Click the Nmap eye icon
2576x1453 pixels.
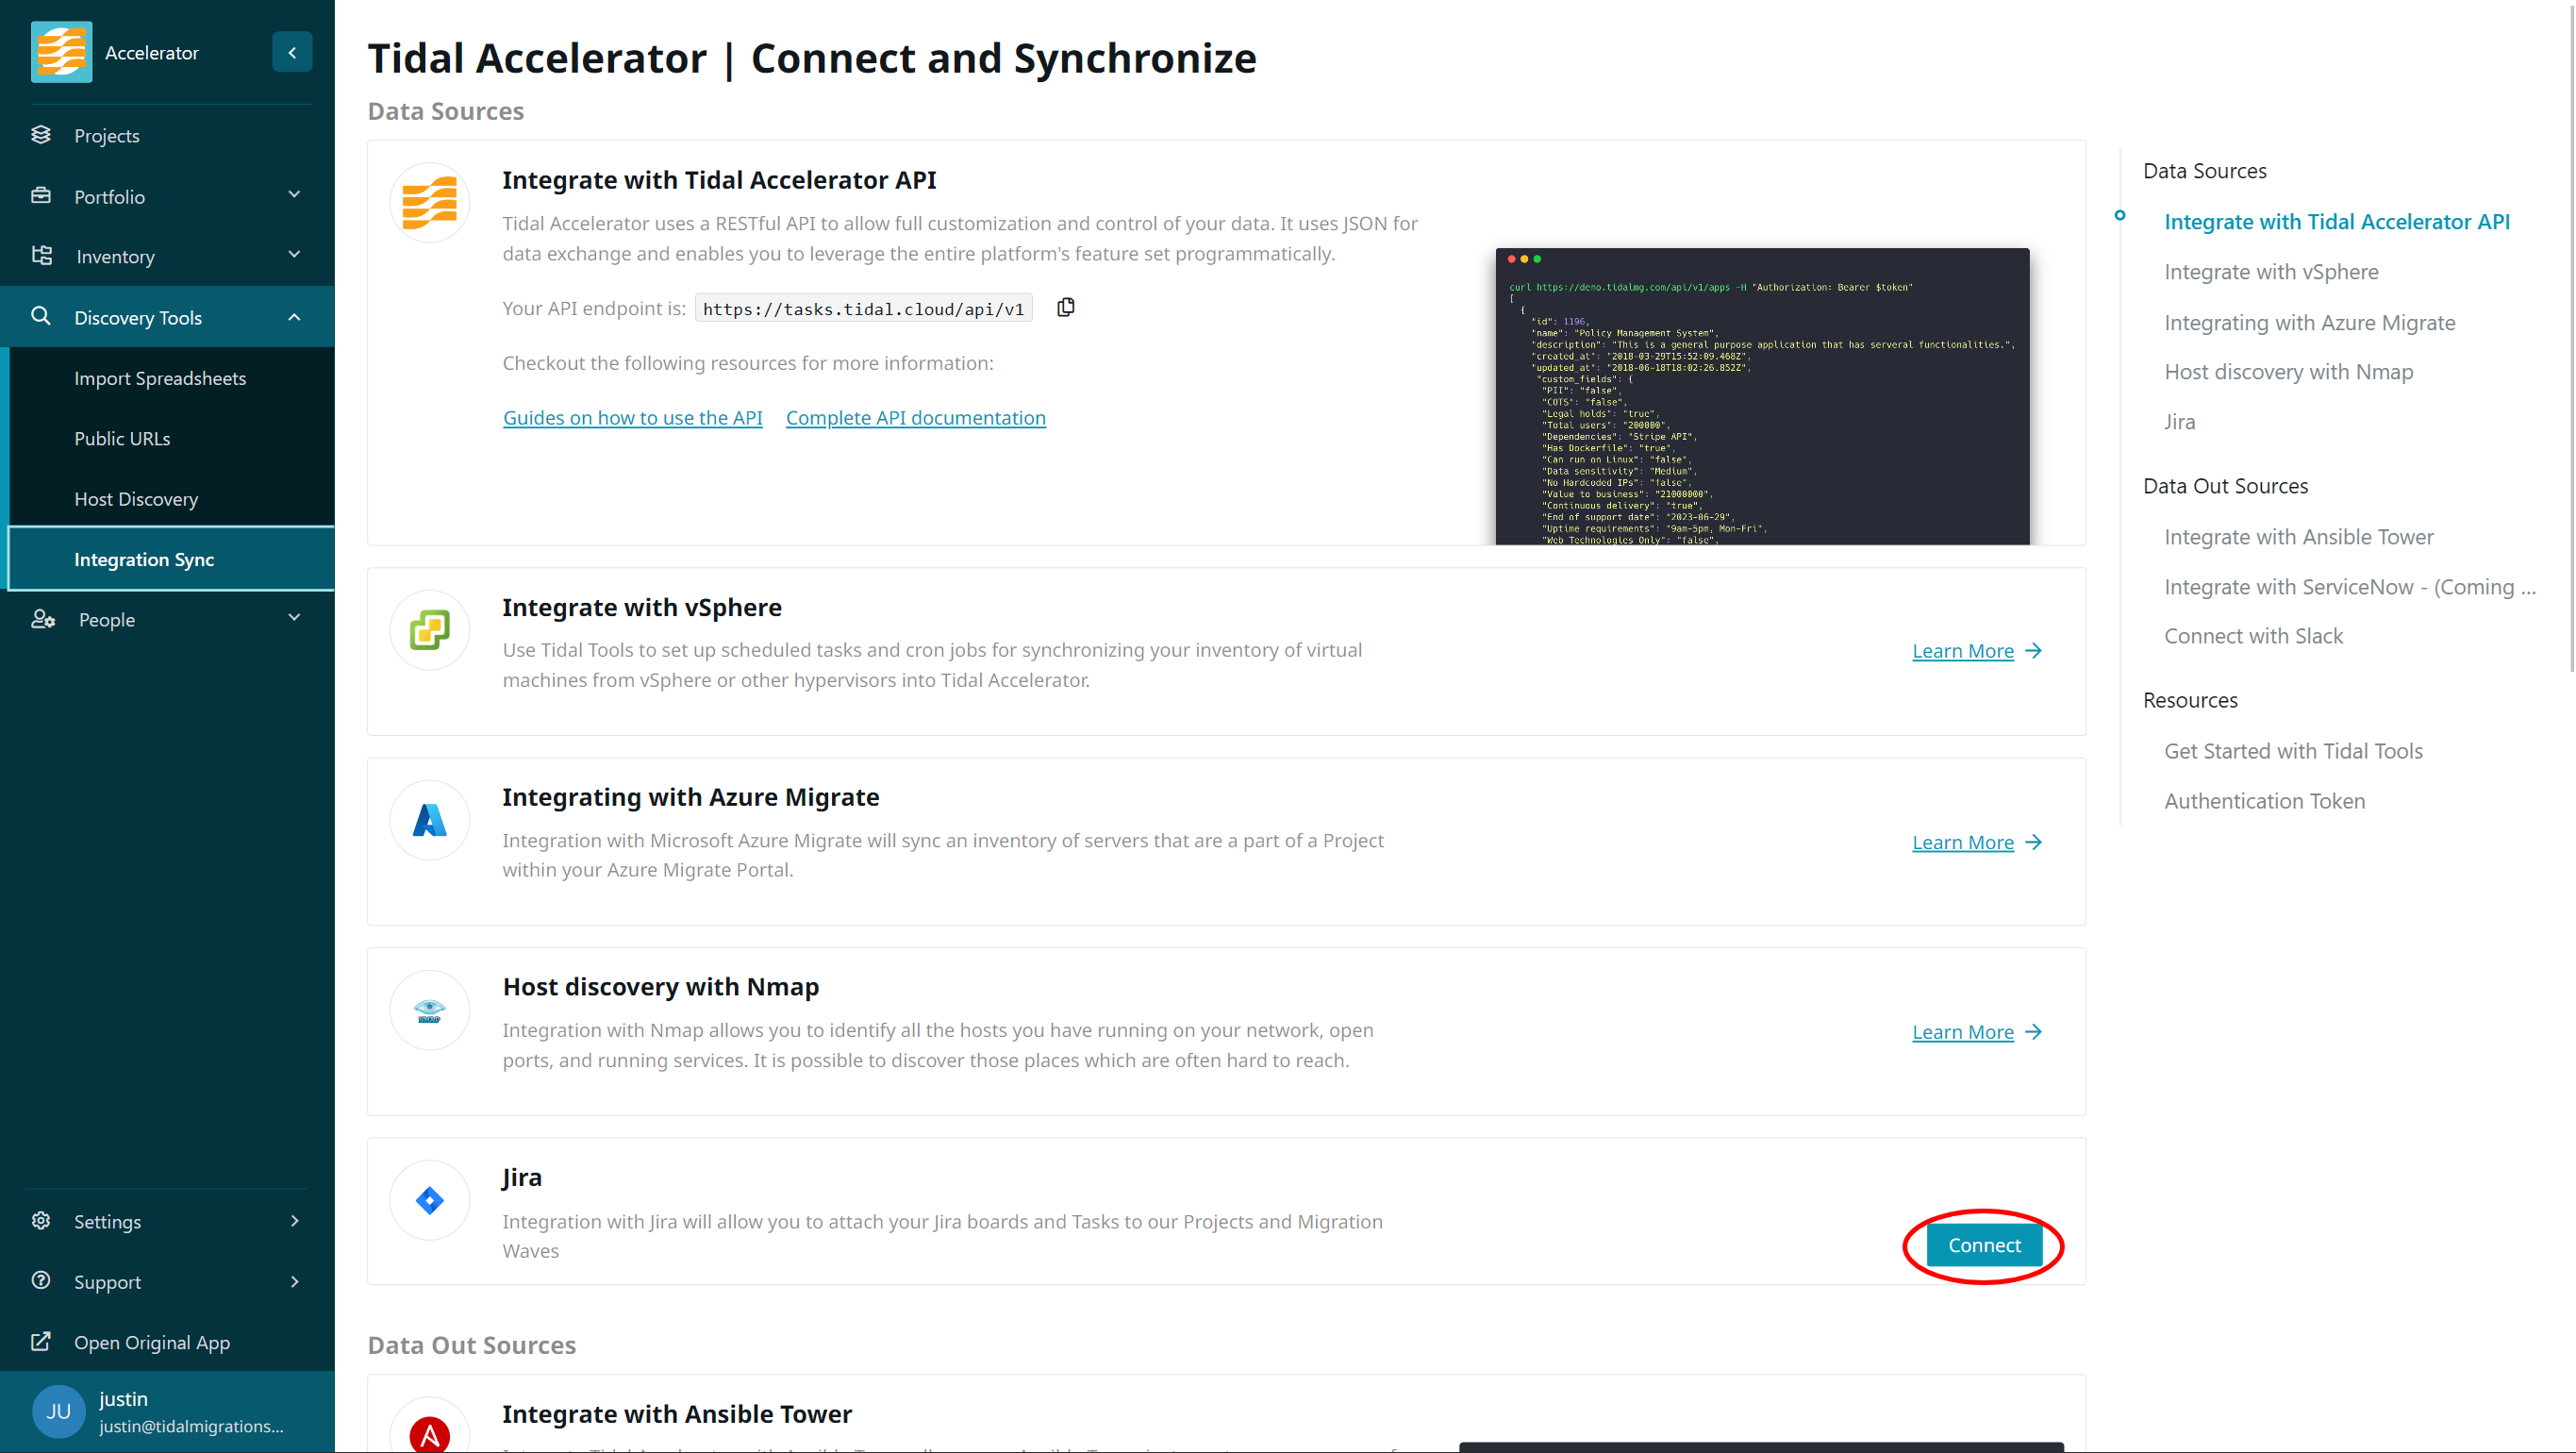click(429, 1010)
